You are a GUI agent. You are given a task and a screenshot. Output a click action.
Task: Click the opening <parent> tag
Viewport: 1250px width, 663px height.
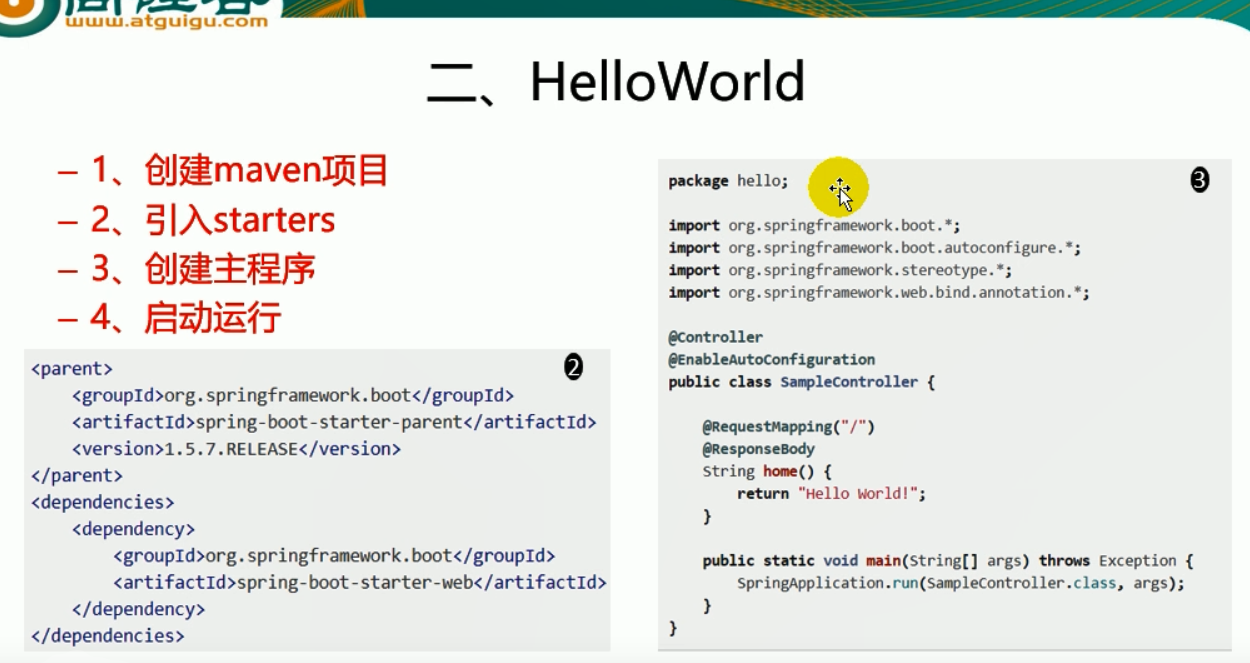click(x=72, y=369)
